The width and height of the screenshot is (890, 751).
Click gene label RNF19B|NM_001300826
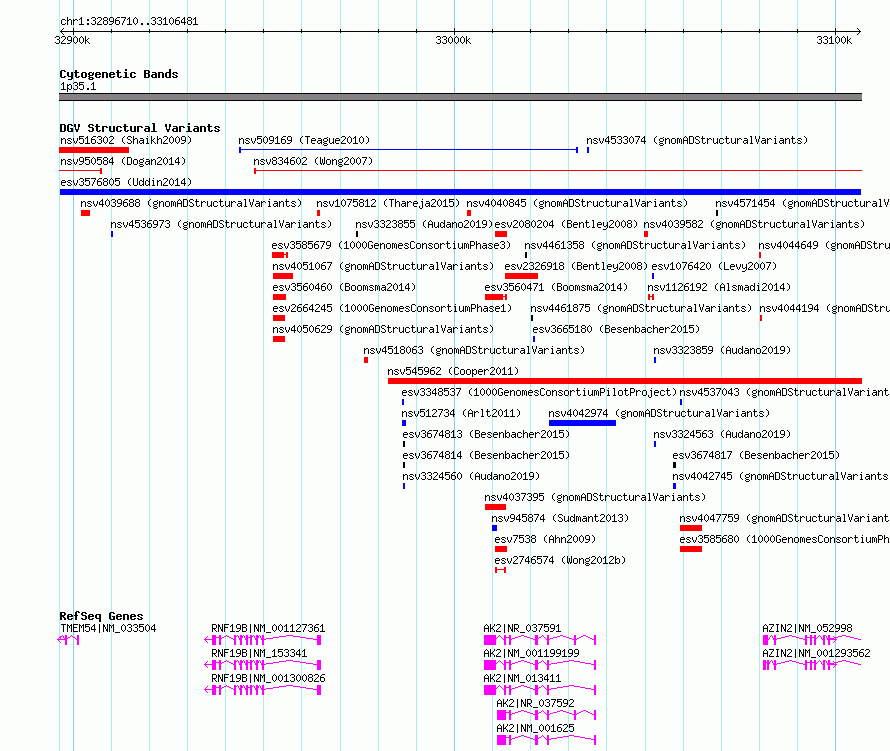268,678
